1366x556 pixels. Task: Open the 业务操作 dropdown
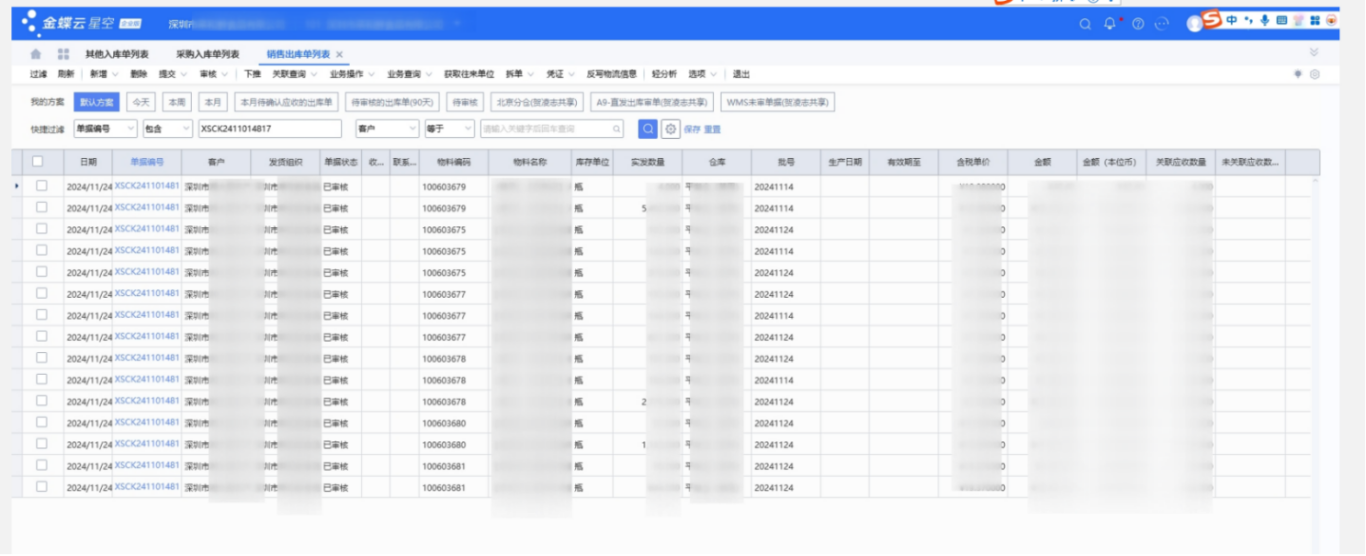click(350, 74)
